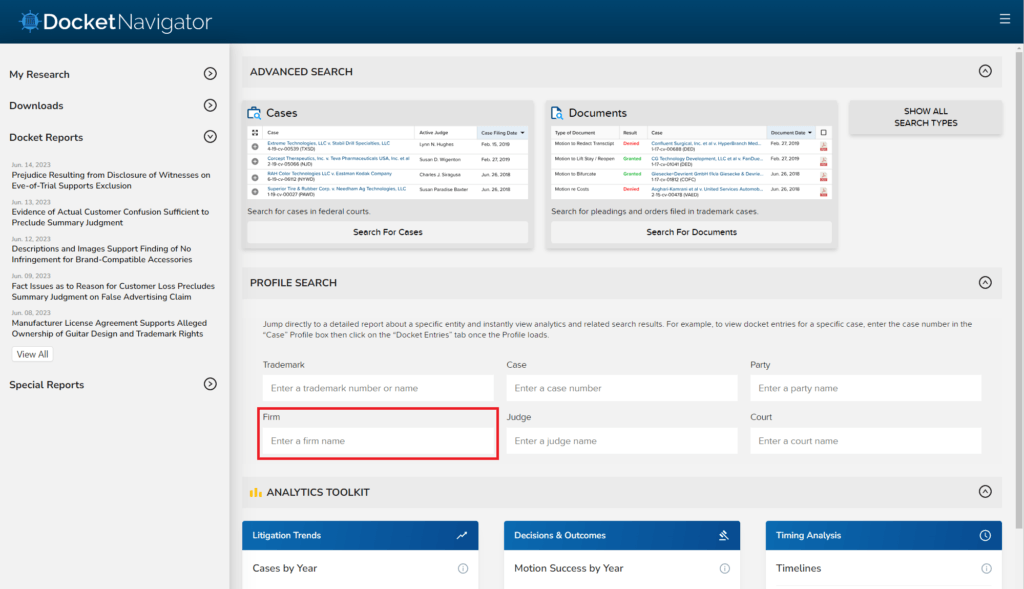Open info icon for Cases by Year
Image resolution: width=1024 pixels, height=589 pixels.
(463, 569)
